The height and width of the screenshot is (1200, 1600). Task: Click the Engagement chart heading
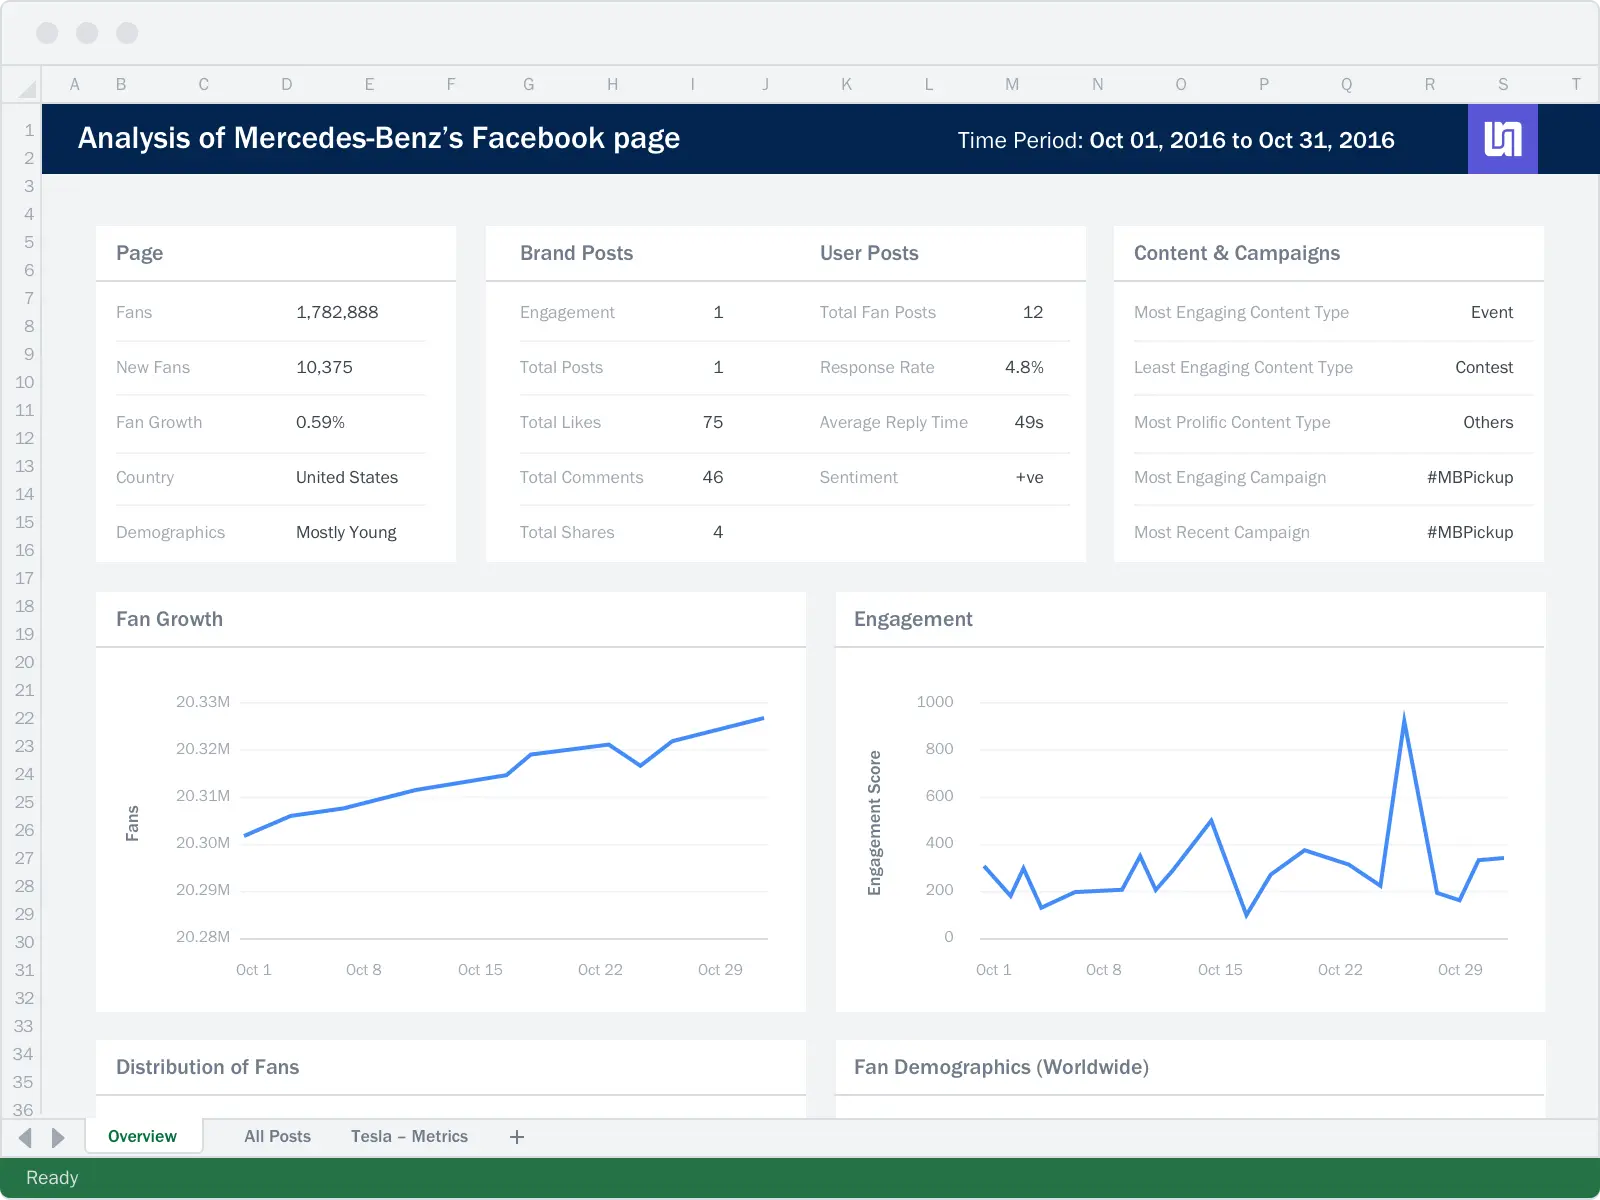[x=913, y=619]
